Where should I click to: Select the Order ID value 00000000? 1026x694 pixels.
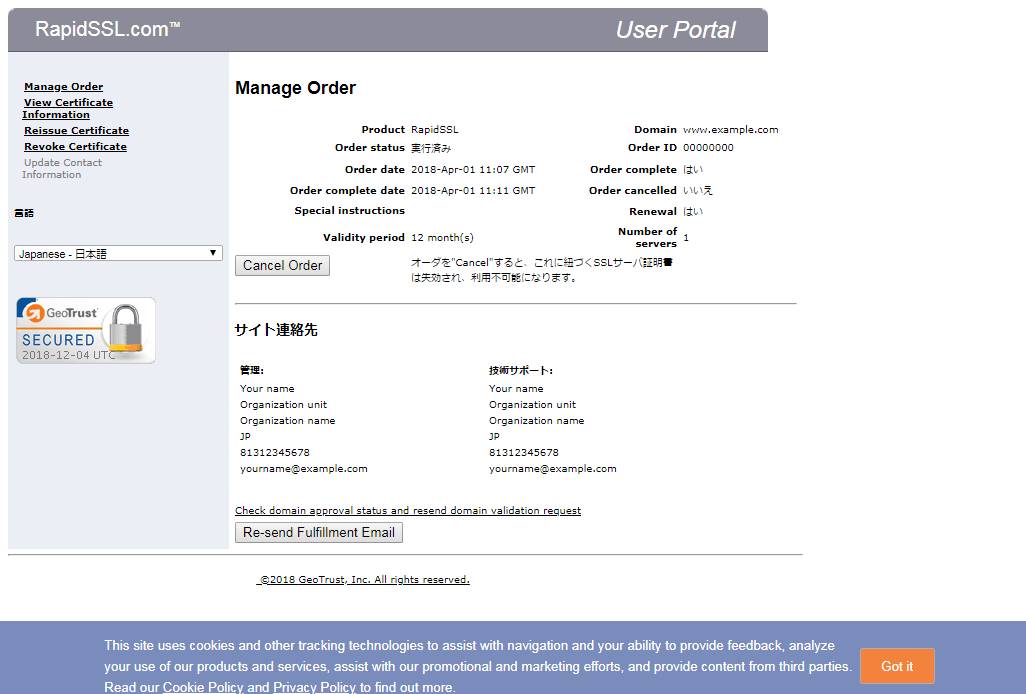(x=708, y=148)
